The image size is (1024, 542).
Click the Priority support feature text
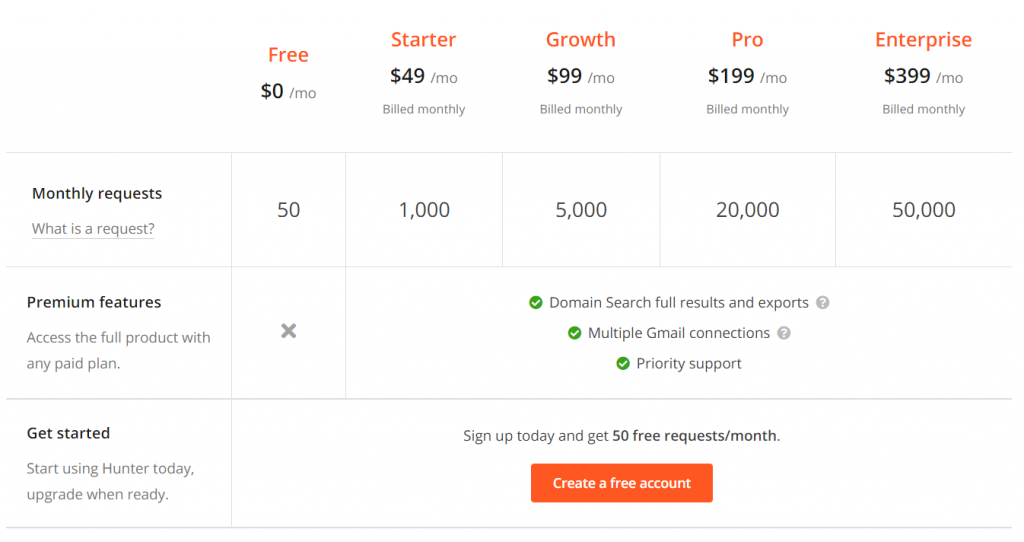[689, 364]
